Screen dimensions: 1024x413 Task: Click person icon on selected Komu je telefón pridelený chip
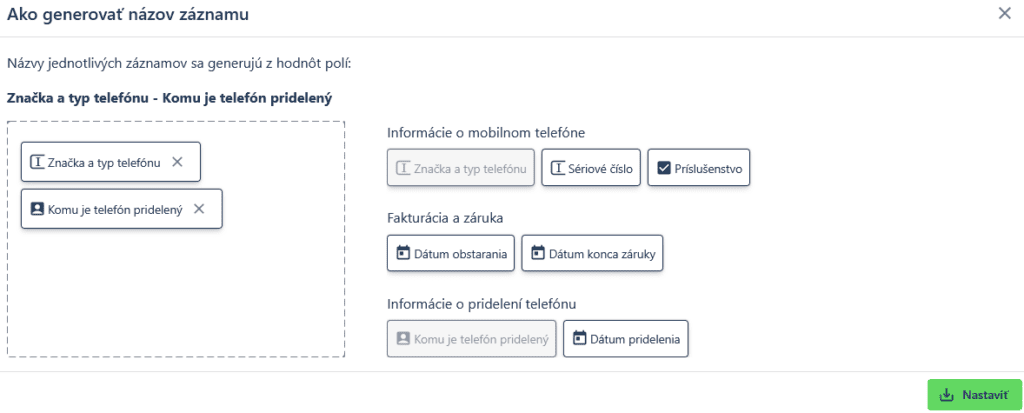pos(37,209)
